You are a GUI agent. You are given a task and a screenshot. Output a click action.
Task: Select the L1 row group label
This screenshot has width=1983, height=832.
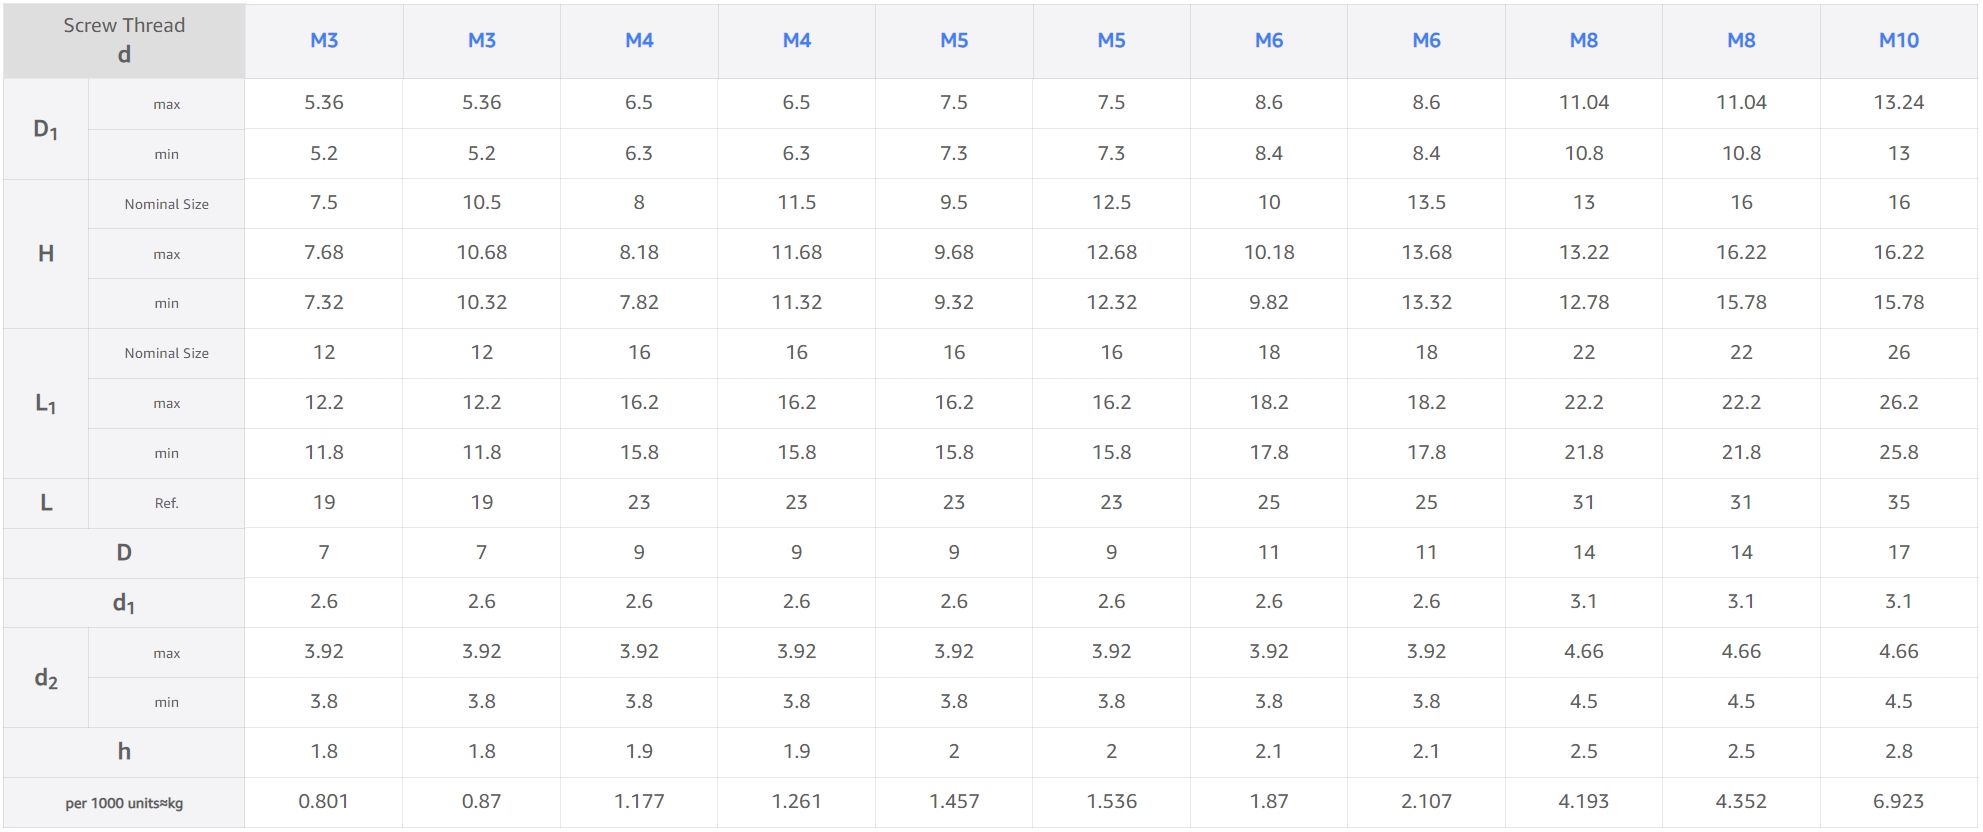(x=46, y=403)
